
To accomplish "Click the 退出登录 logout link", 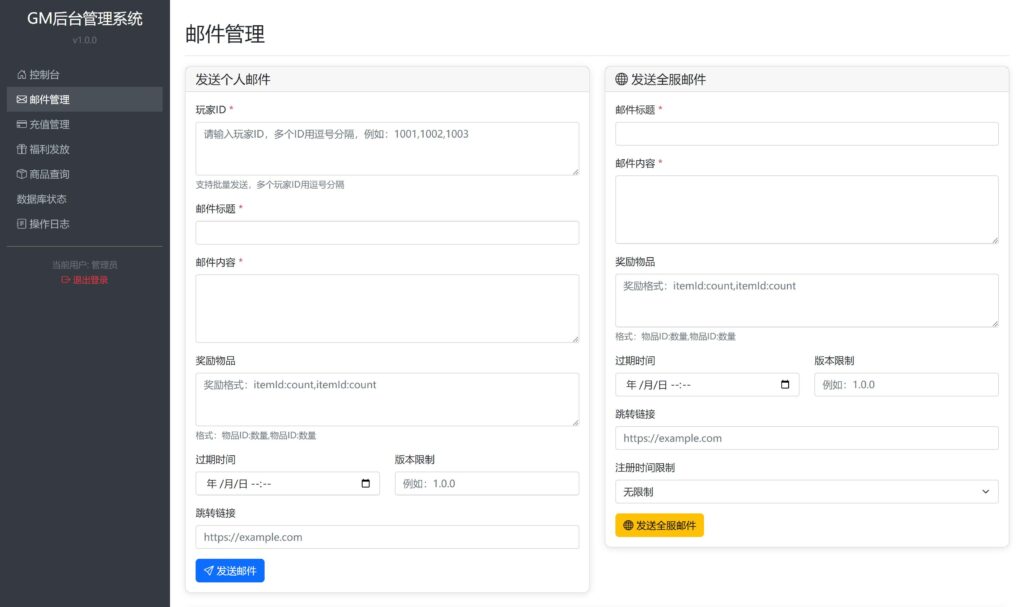I will 85,280.
